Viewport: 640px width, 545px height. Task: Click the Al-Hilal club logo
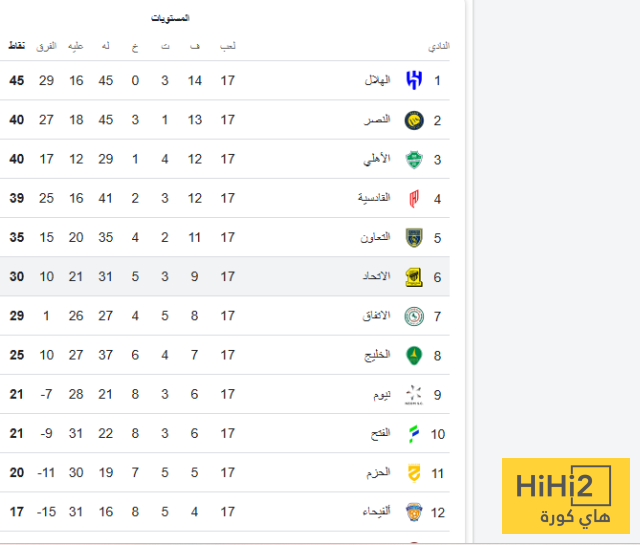click(x=413, y=81)
